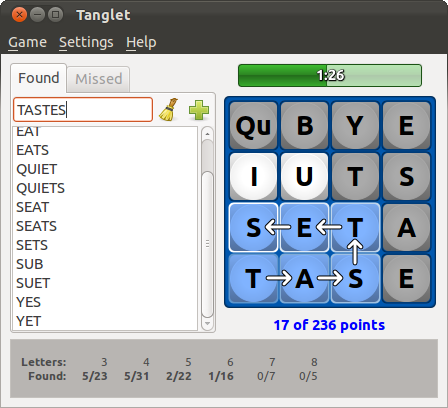The image size is (448, 408).
Task: Open the Game menu
Action: click(x=27, y=42)
